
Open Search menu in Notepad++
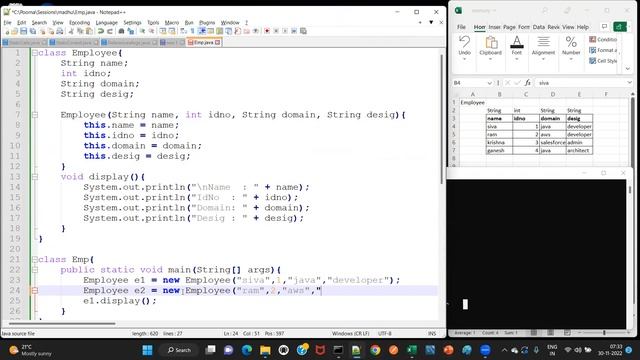point(39,22)
